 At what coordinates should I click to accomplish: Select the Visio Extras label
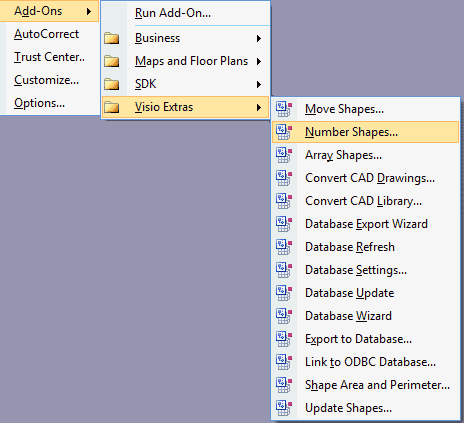164,107
